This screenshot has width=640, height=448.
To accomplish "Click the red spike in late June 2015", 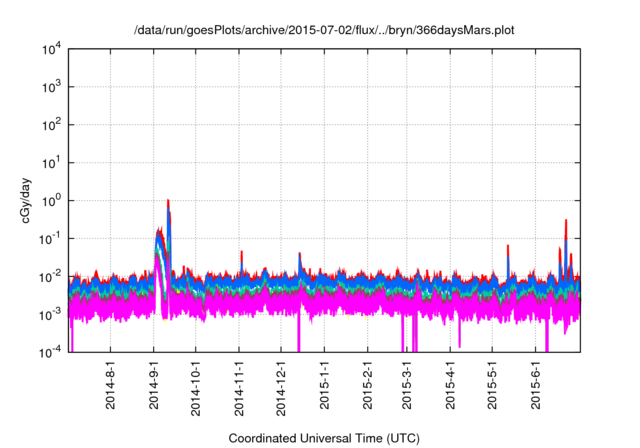I will [566, 222].
